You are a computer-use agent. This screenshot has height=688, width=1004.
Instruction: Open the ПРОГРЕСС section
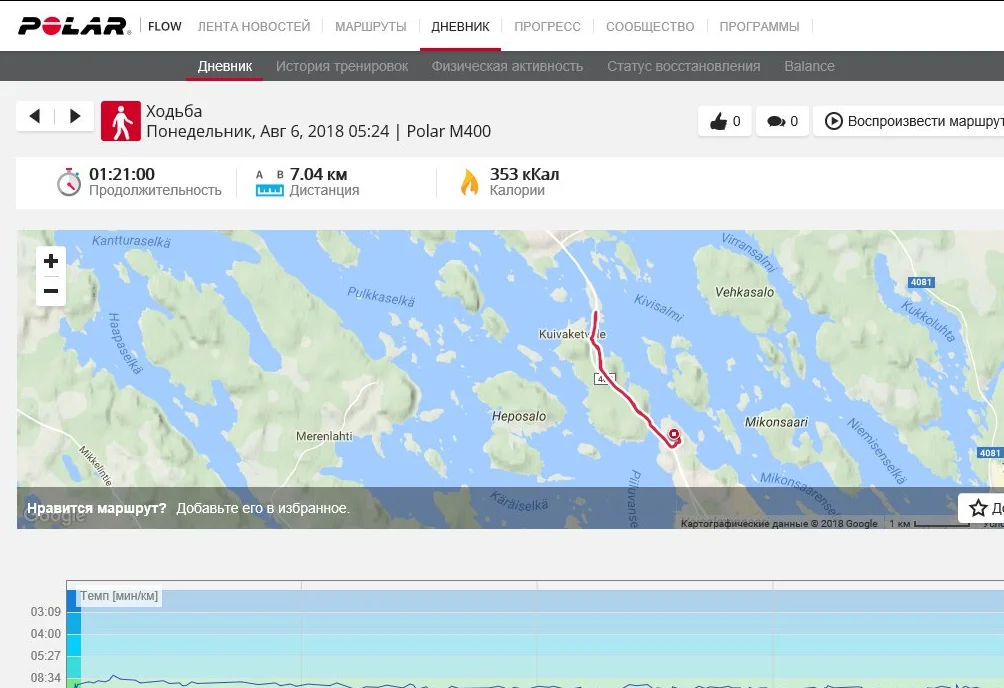coord(547,26)
